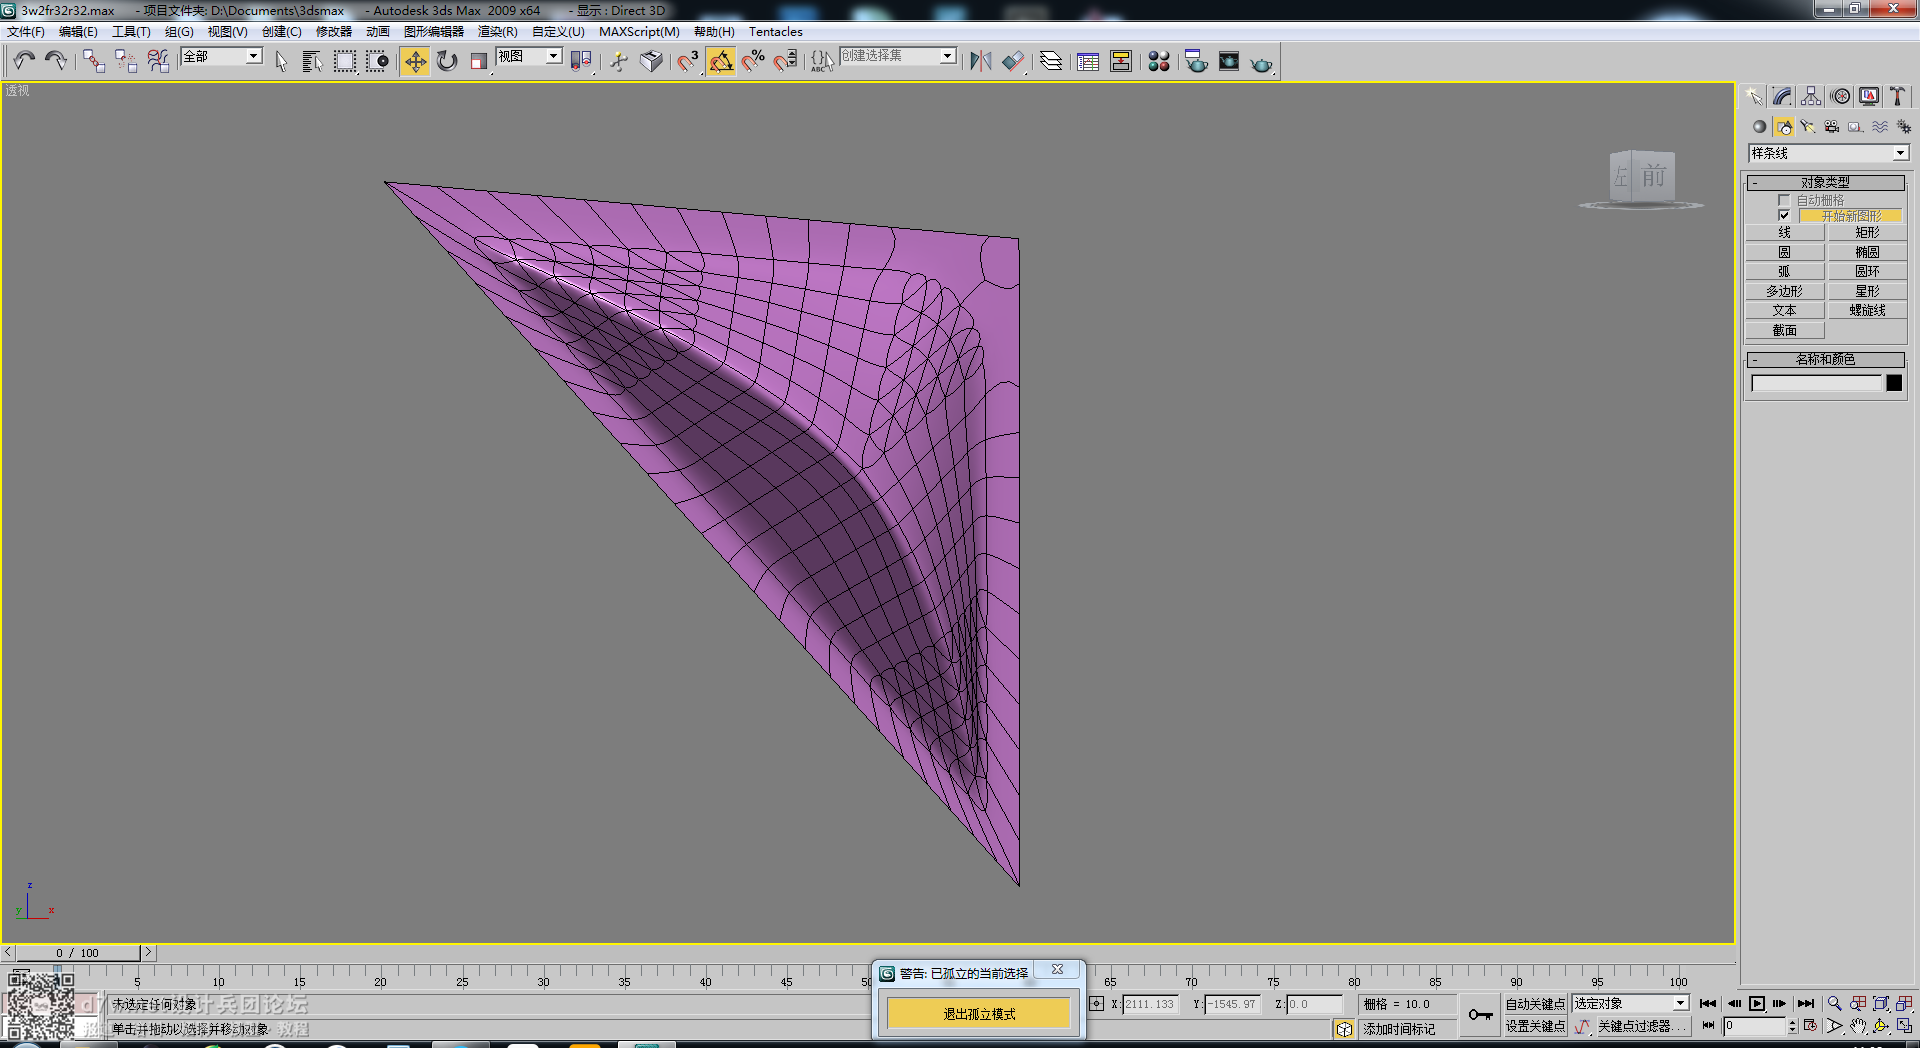Image resolution: width=1920 pixels, height=1048 pixels.
Task: Switch to the Motion panel tab
Action: pos(1840,96)
